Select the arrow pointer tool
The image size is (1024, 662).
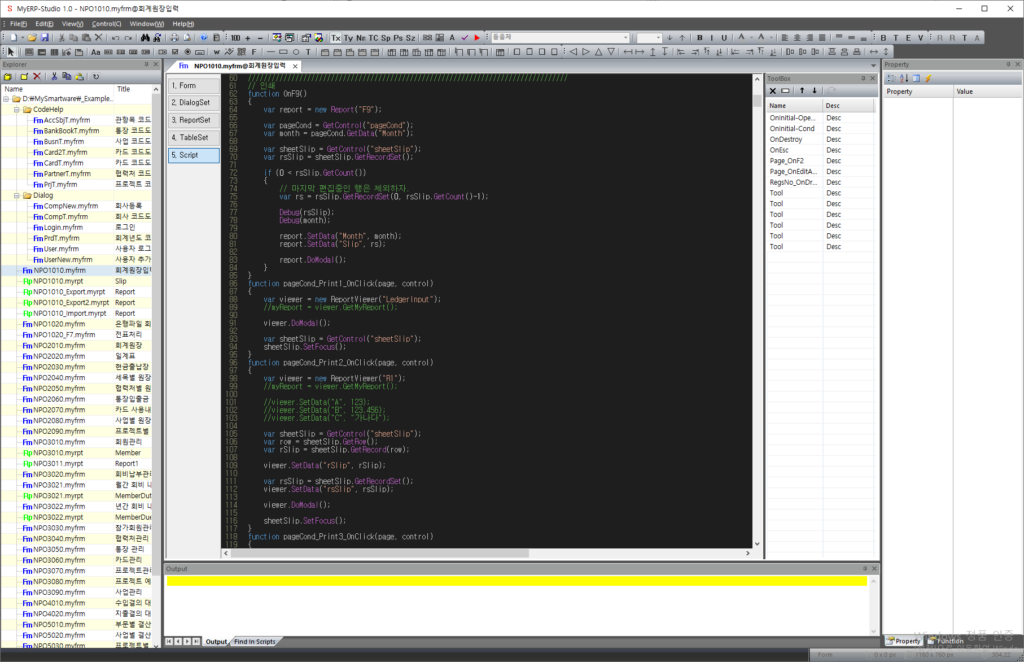click(10, 52)
